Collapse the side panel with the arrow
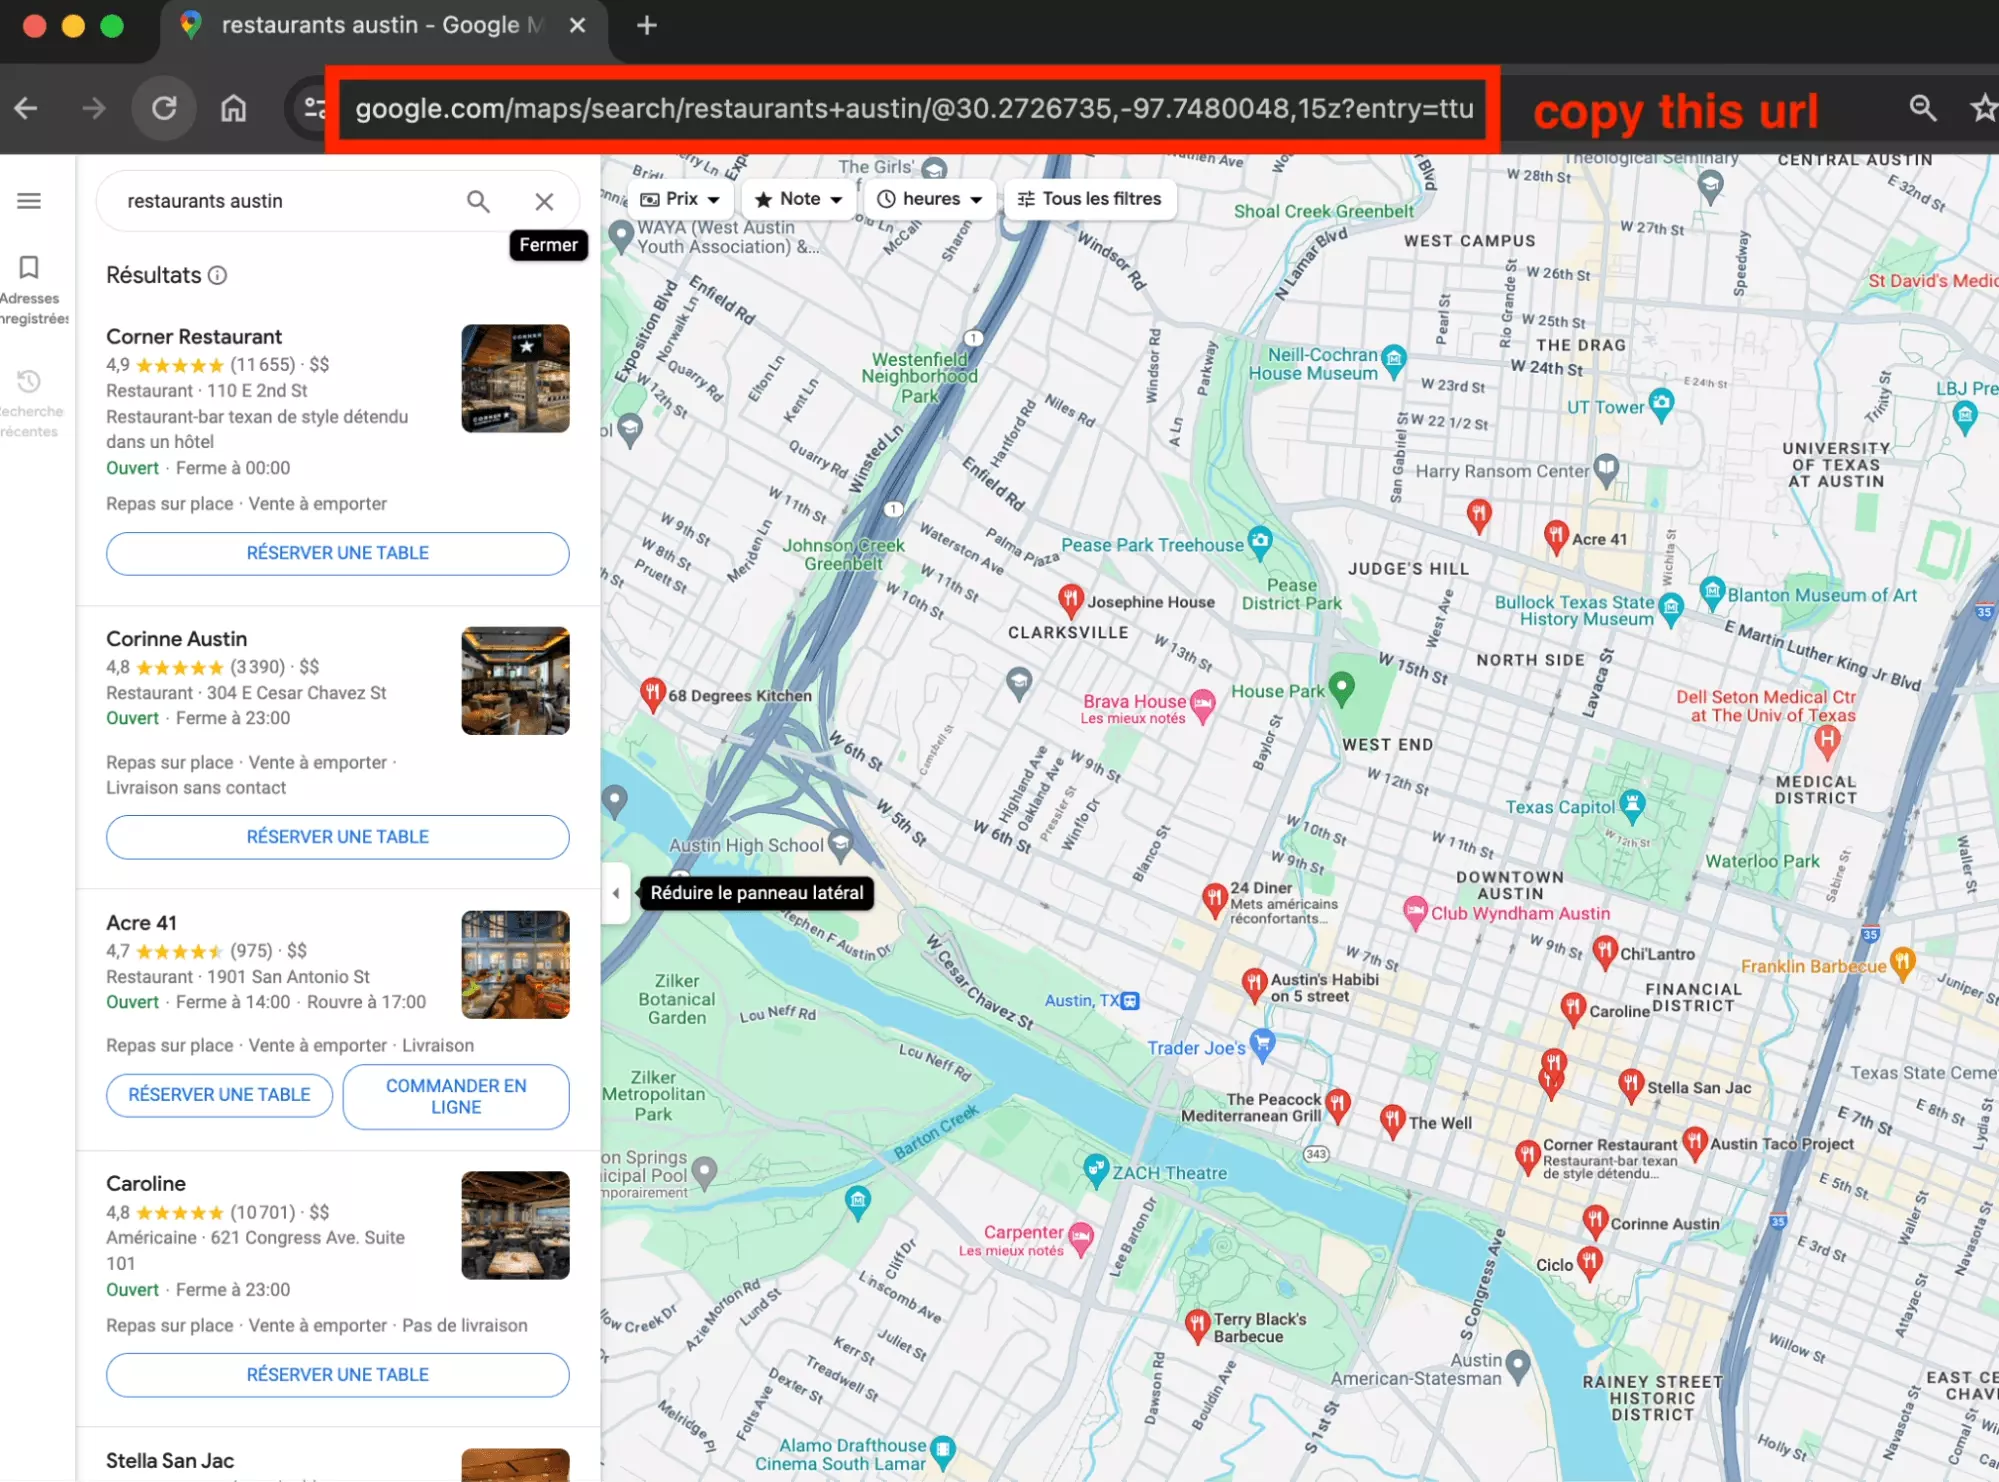 pyautogui.click(x=616, y=893)
